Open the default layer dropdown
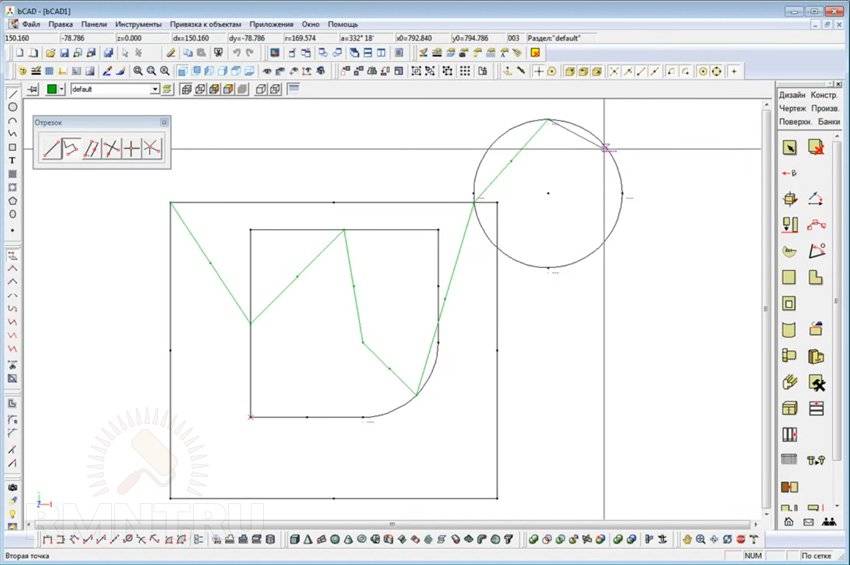This screenshot has width=850, height=565. 155,89
